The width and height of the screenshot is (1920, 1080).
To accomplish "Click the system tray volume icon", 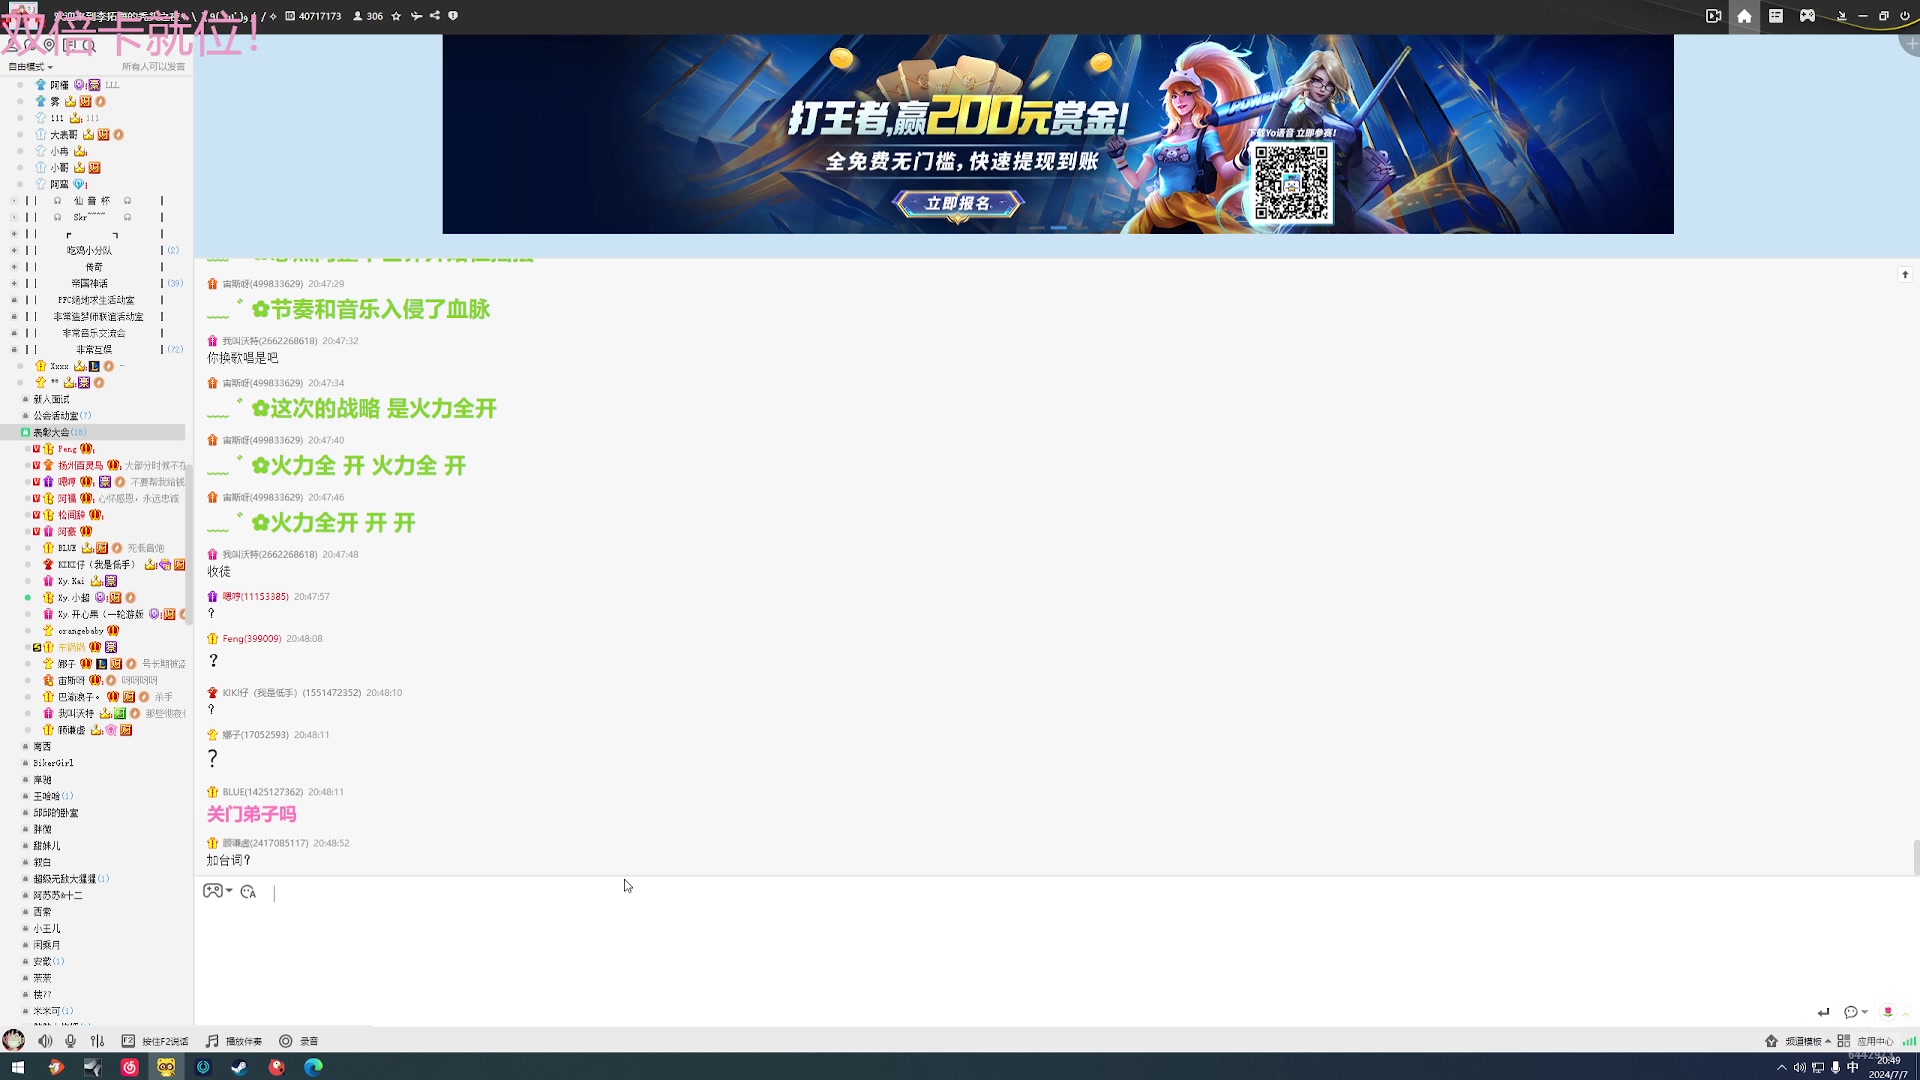I will tap(1799, 1068).
